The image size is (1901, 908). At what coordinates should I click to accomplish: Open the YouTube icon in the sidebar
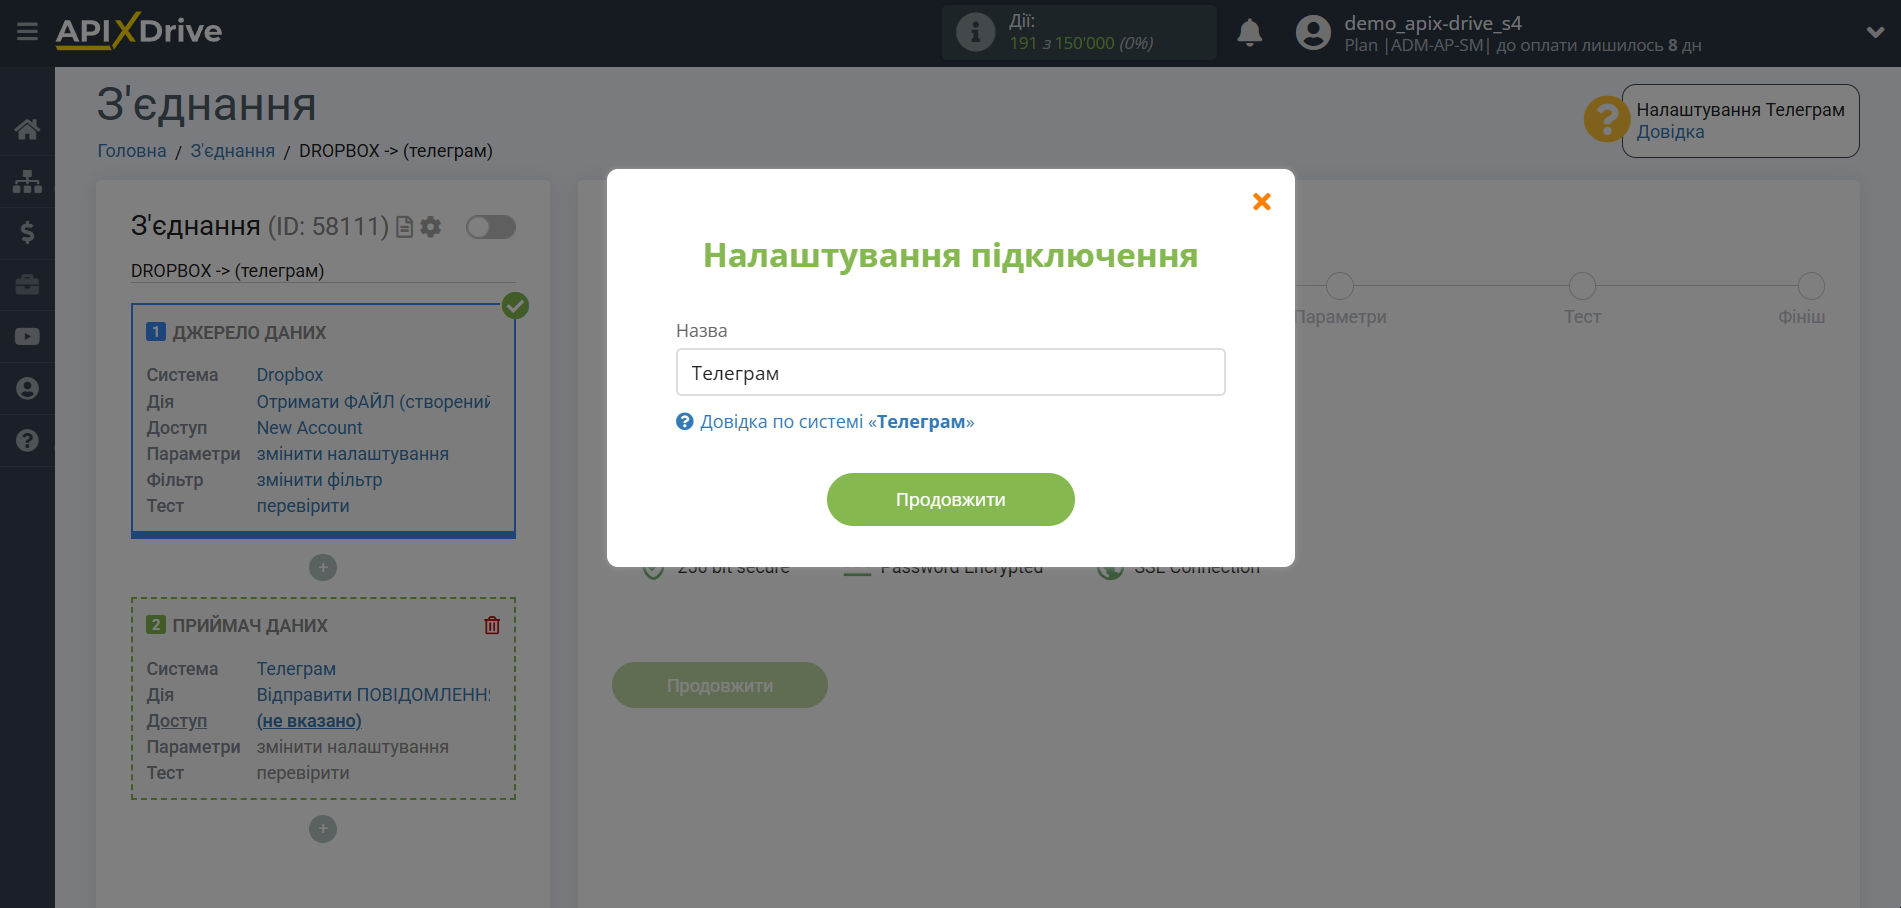click(27, 336)
